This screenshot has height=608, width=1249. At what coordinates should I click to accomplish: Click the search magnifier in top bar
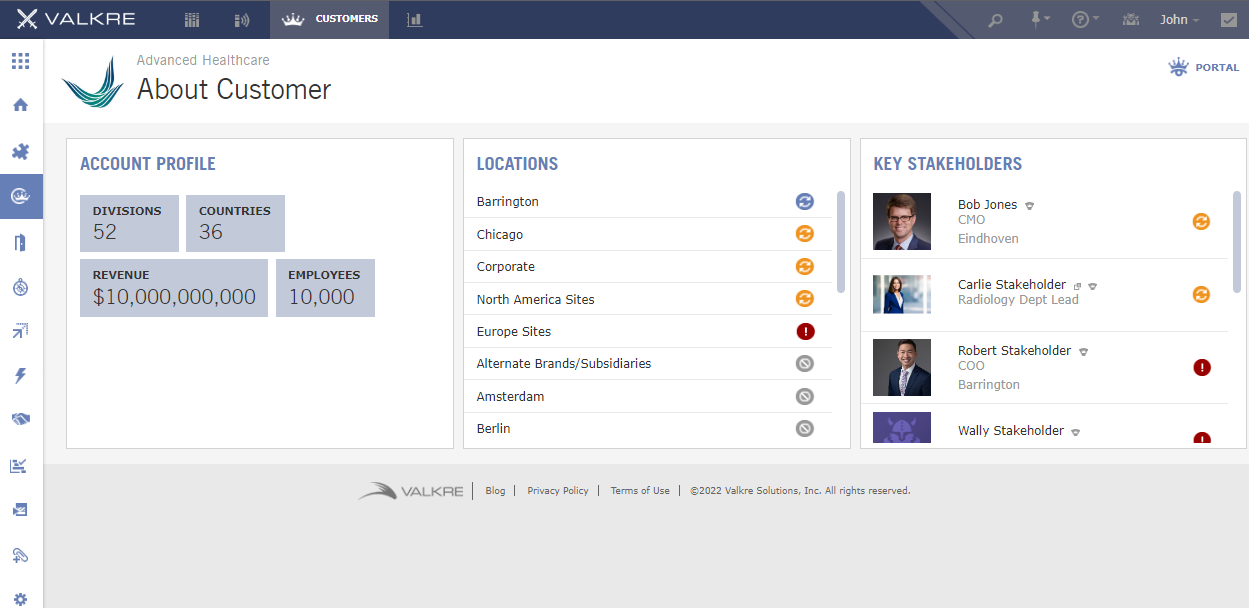(995, 20)
